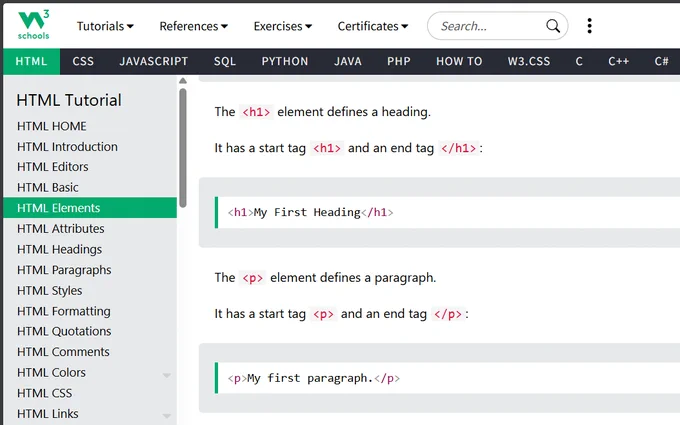Click the sidebar scrollbar up arrow

tap(183, 81)
